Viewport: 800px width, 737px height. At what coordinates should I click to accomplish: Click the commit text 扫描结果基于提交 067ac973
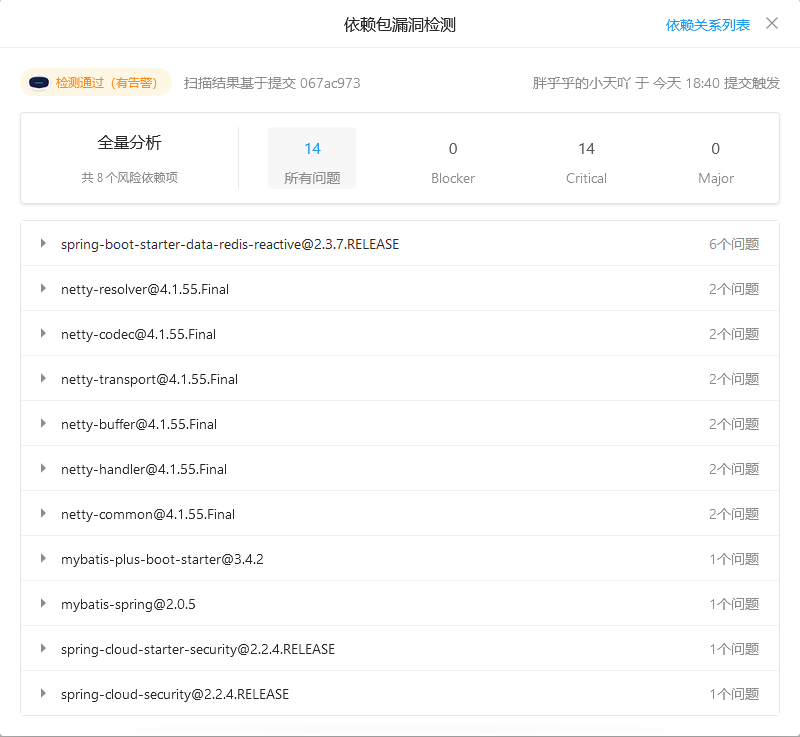272,83
